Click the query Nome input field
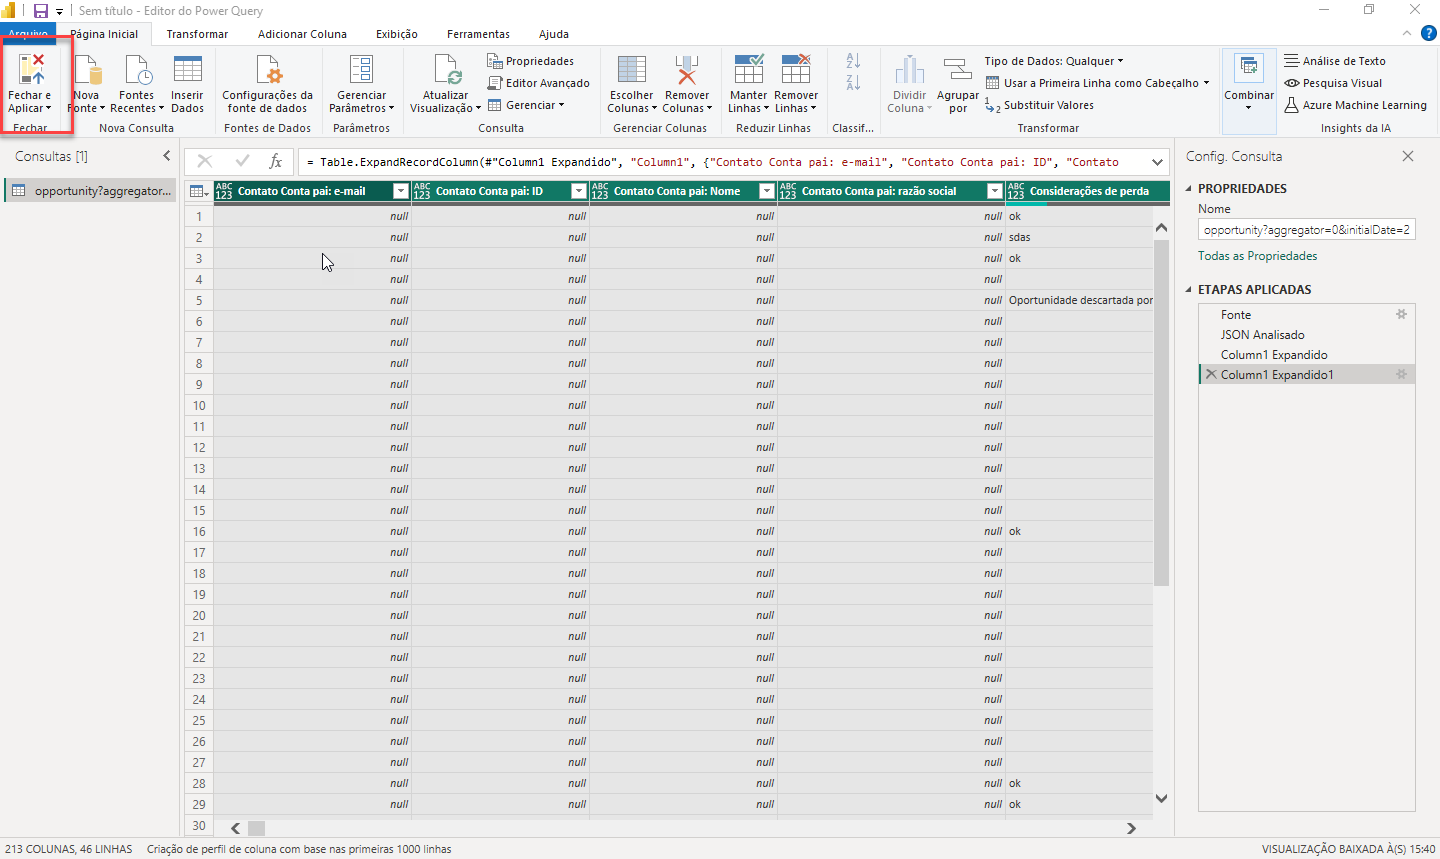Viewport: 1440px width, 859px height. point(1306,230)
